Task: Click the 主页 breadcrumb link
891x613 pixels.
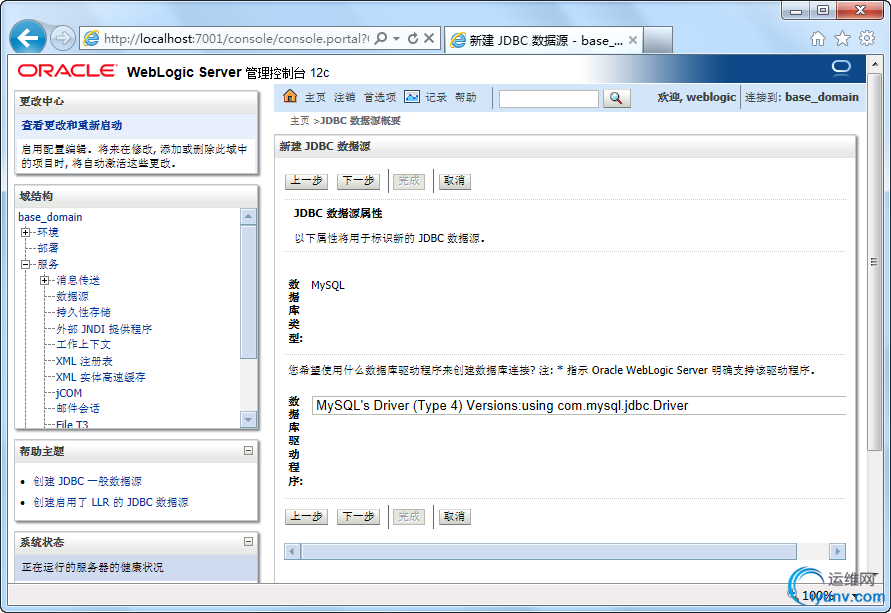Action: 299,120
